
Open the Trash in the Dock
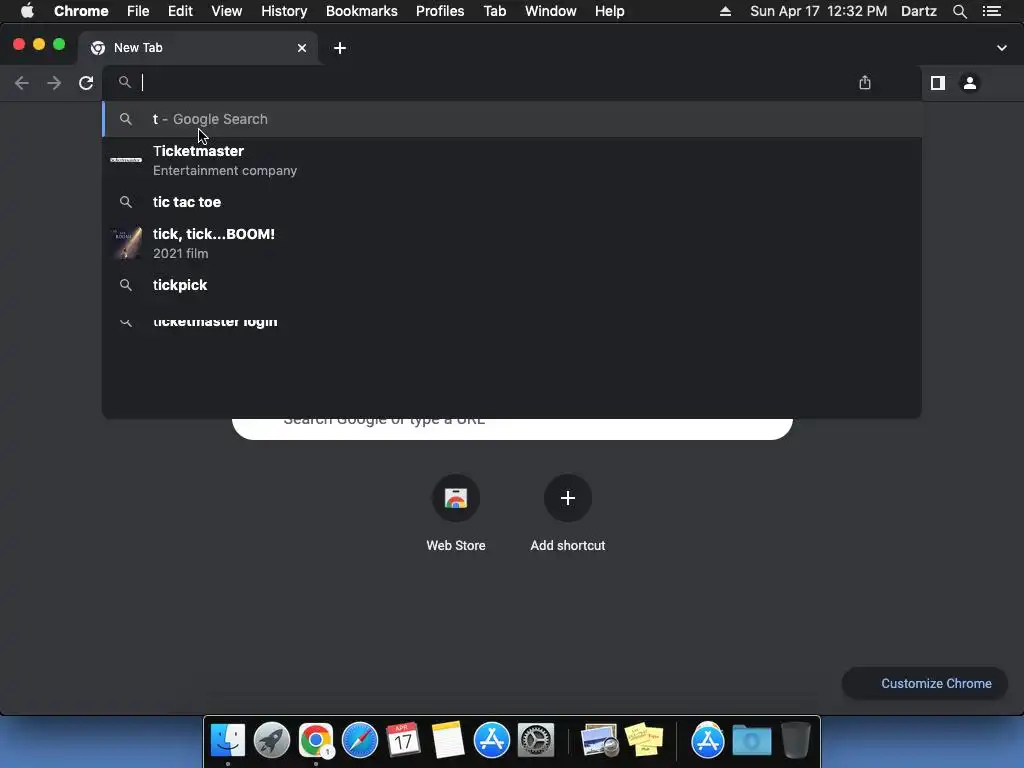[x=795, y=740]
